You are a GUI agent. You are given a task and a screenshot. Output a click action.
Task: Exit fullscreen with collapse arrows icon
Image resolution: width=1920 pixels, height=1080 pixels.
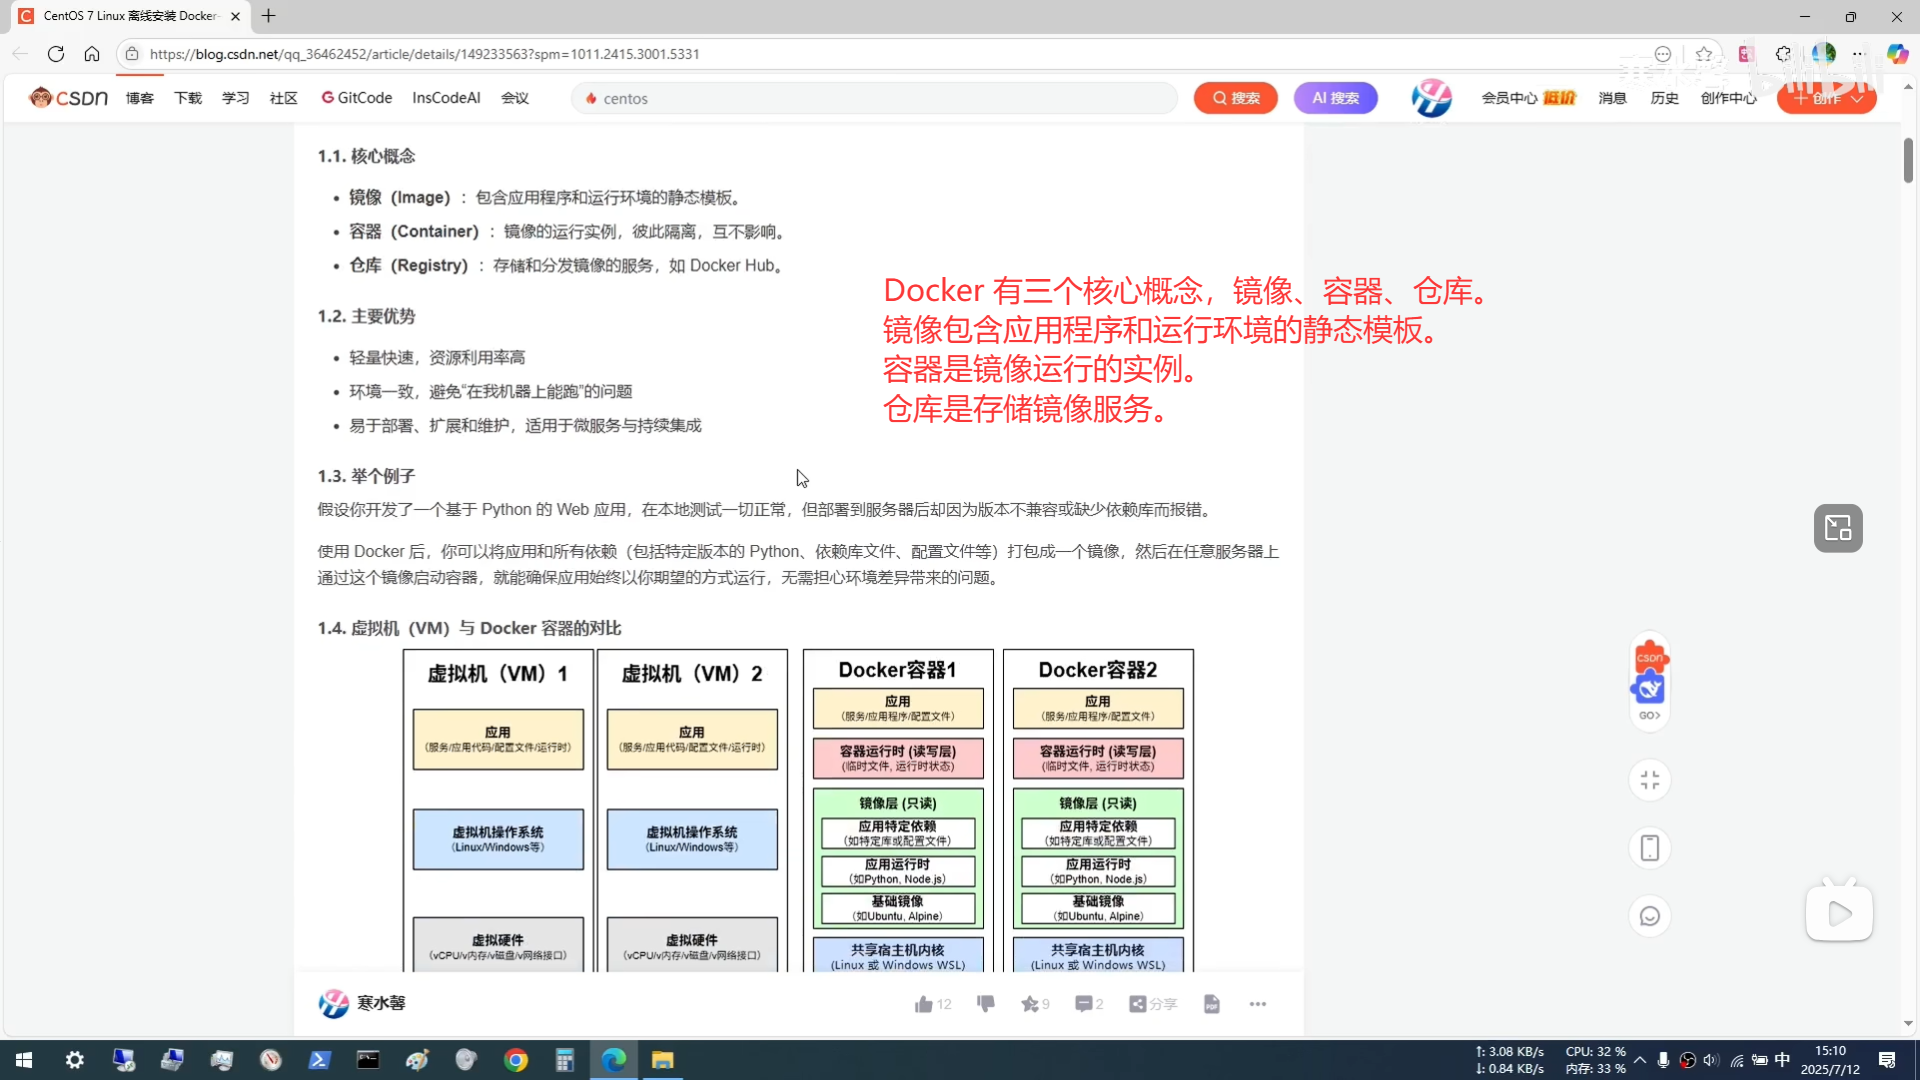(1649, 780)
